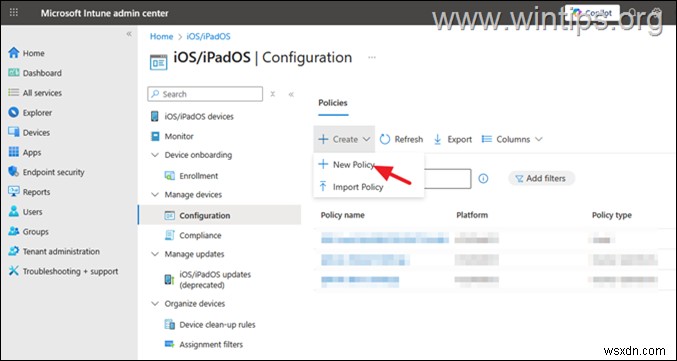Open Apps from the left navigation
677x361 pixels.
[x=32, y=152]
